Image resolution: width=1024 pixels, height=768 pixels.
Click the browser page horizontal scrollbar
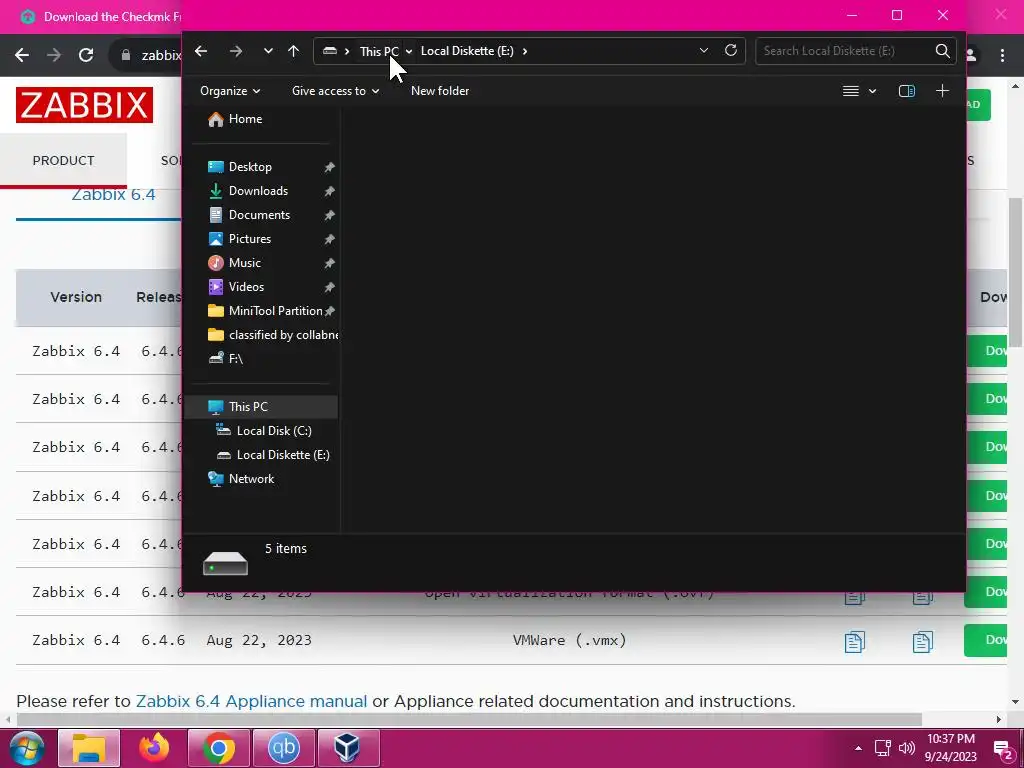pos(469,720)
